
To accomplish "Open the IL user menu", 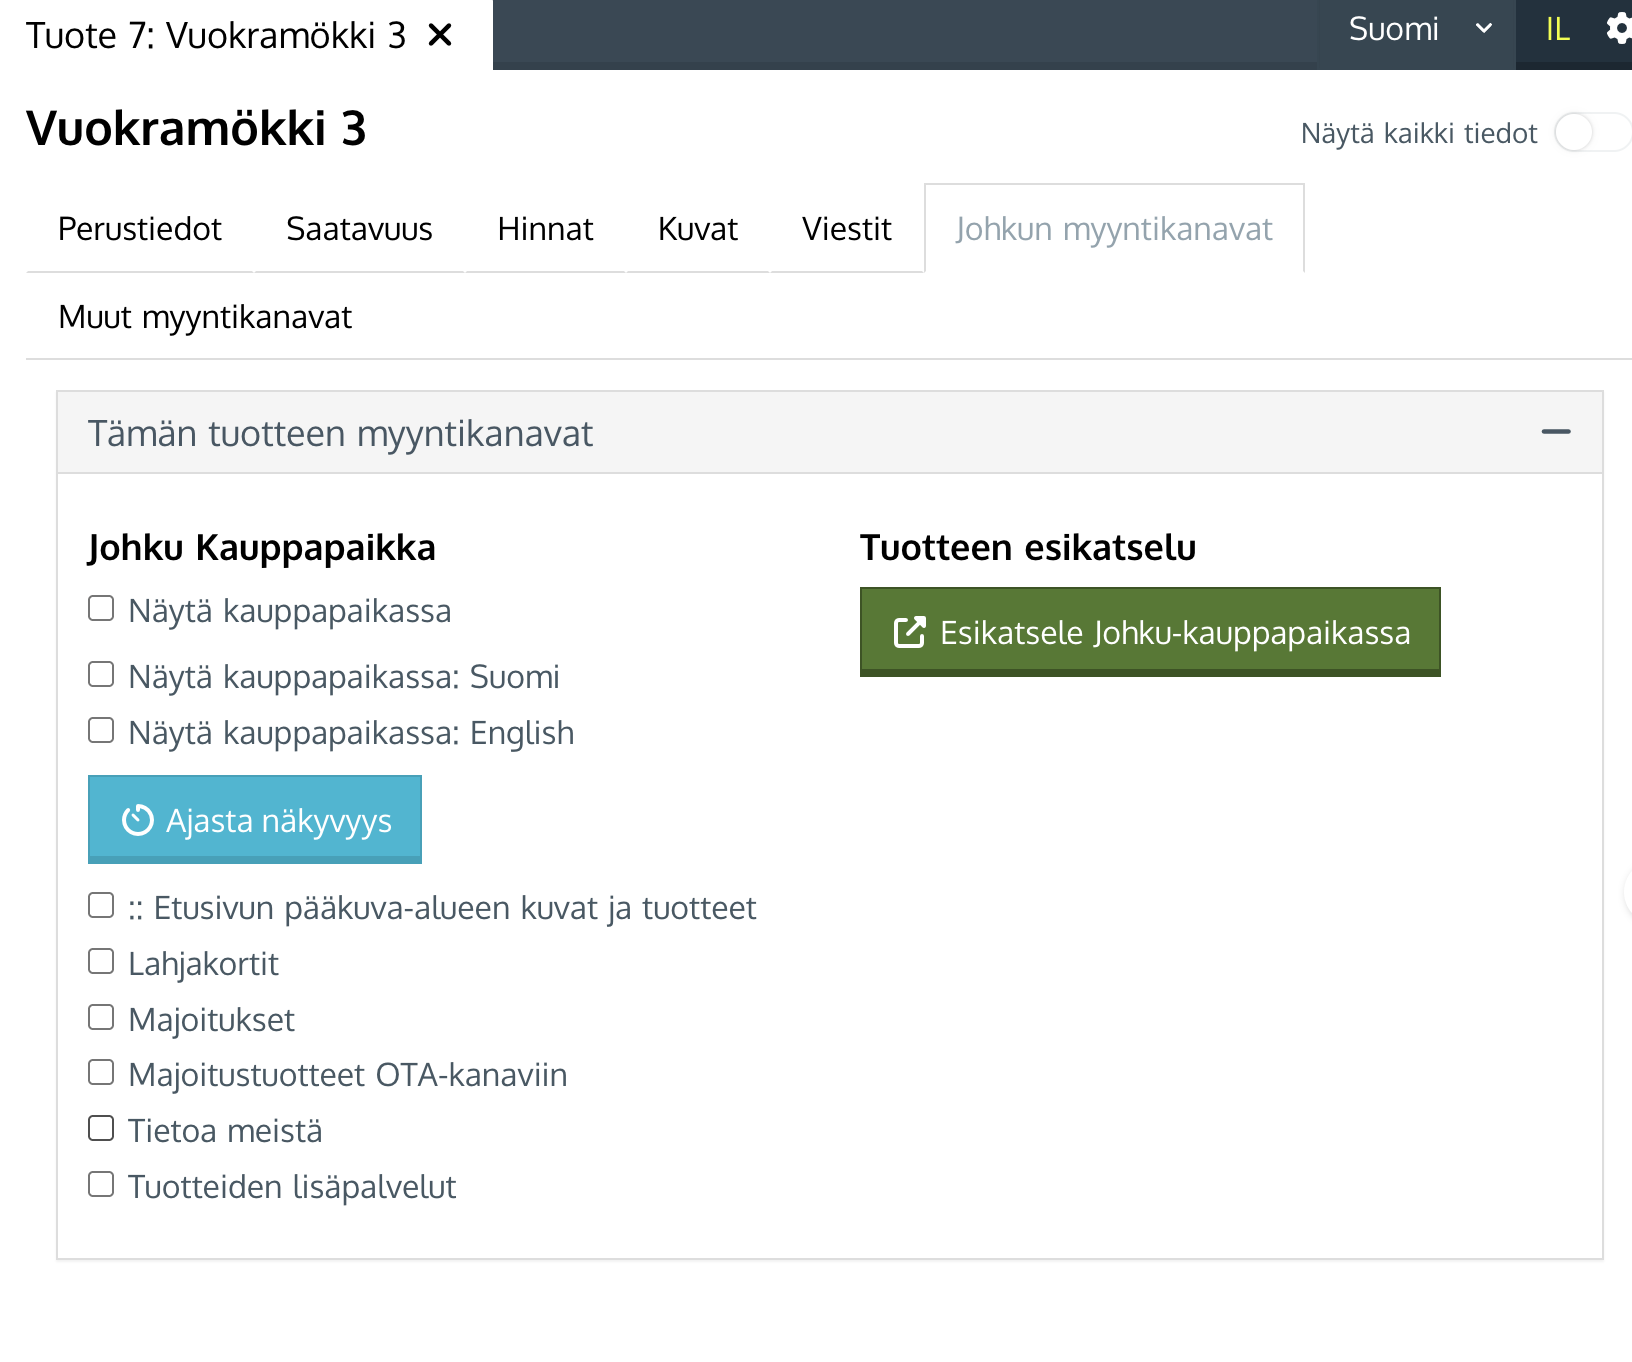I will click(1557, 30).
